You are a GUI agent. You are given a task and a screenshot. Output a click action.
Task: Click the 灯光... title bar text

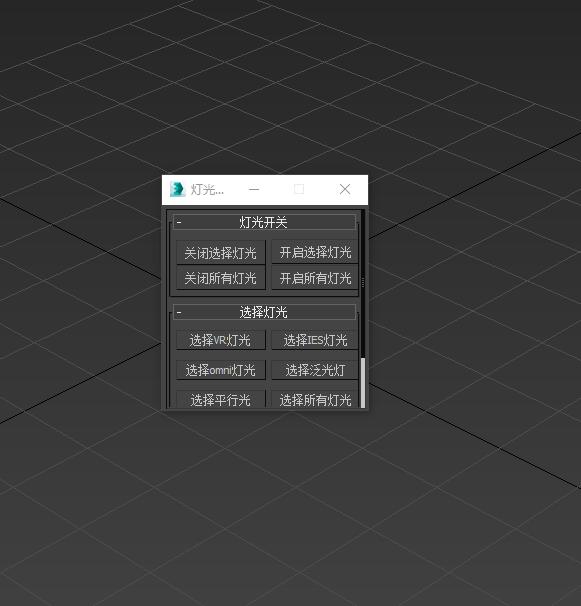tap(207, 190)
